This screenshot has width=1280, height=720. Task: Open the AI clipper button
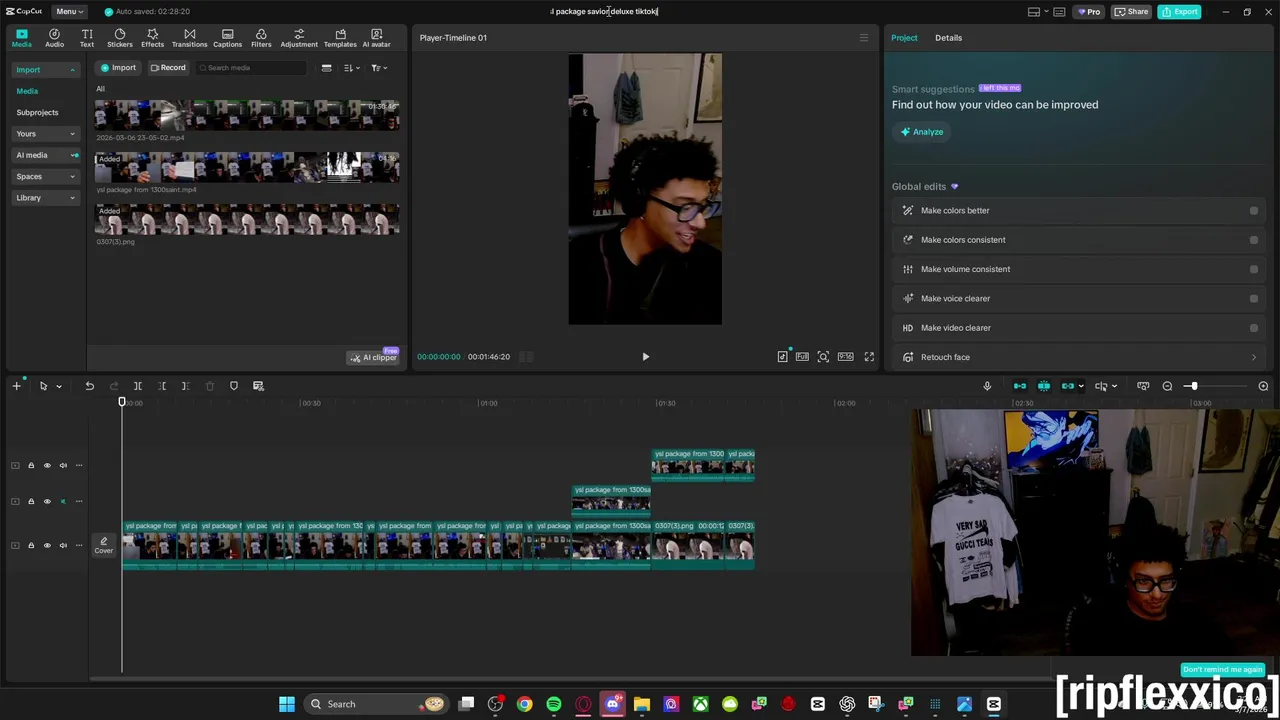[374, 357]
